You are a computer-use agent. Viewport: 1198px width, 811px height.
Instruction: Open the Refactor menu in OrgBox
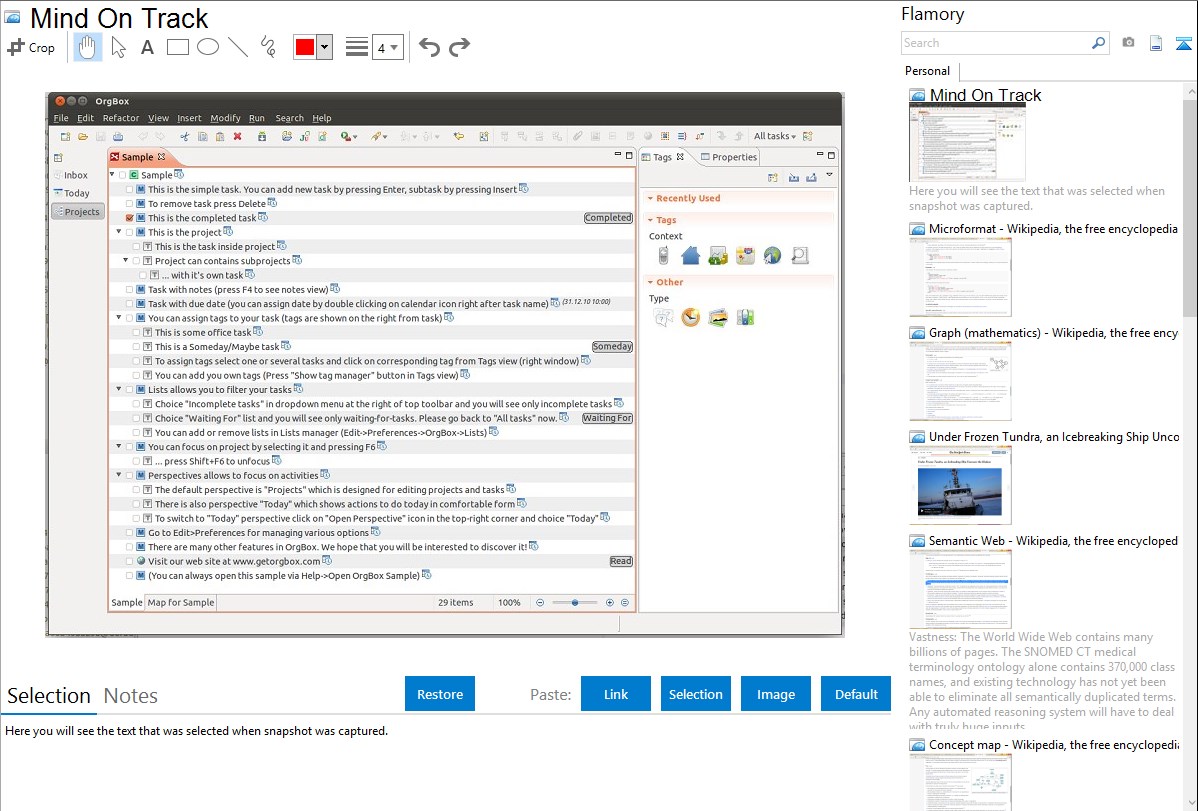[x=121, y=118]
